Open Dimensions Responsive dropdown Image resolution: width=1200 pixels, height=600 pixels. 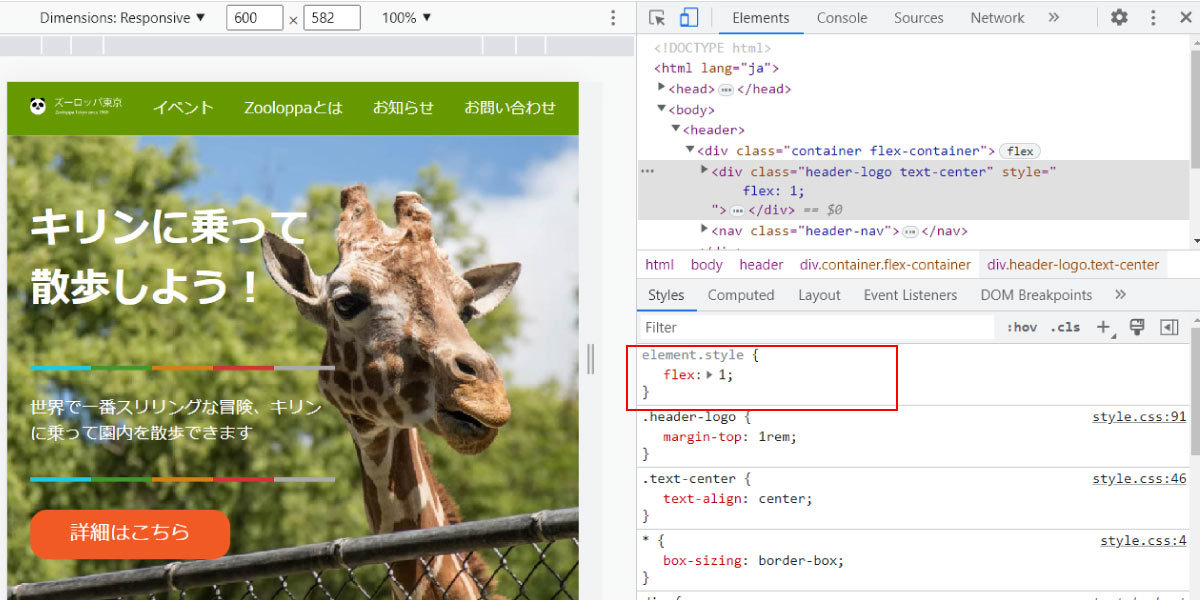(122, 18)
